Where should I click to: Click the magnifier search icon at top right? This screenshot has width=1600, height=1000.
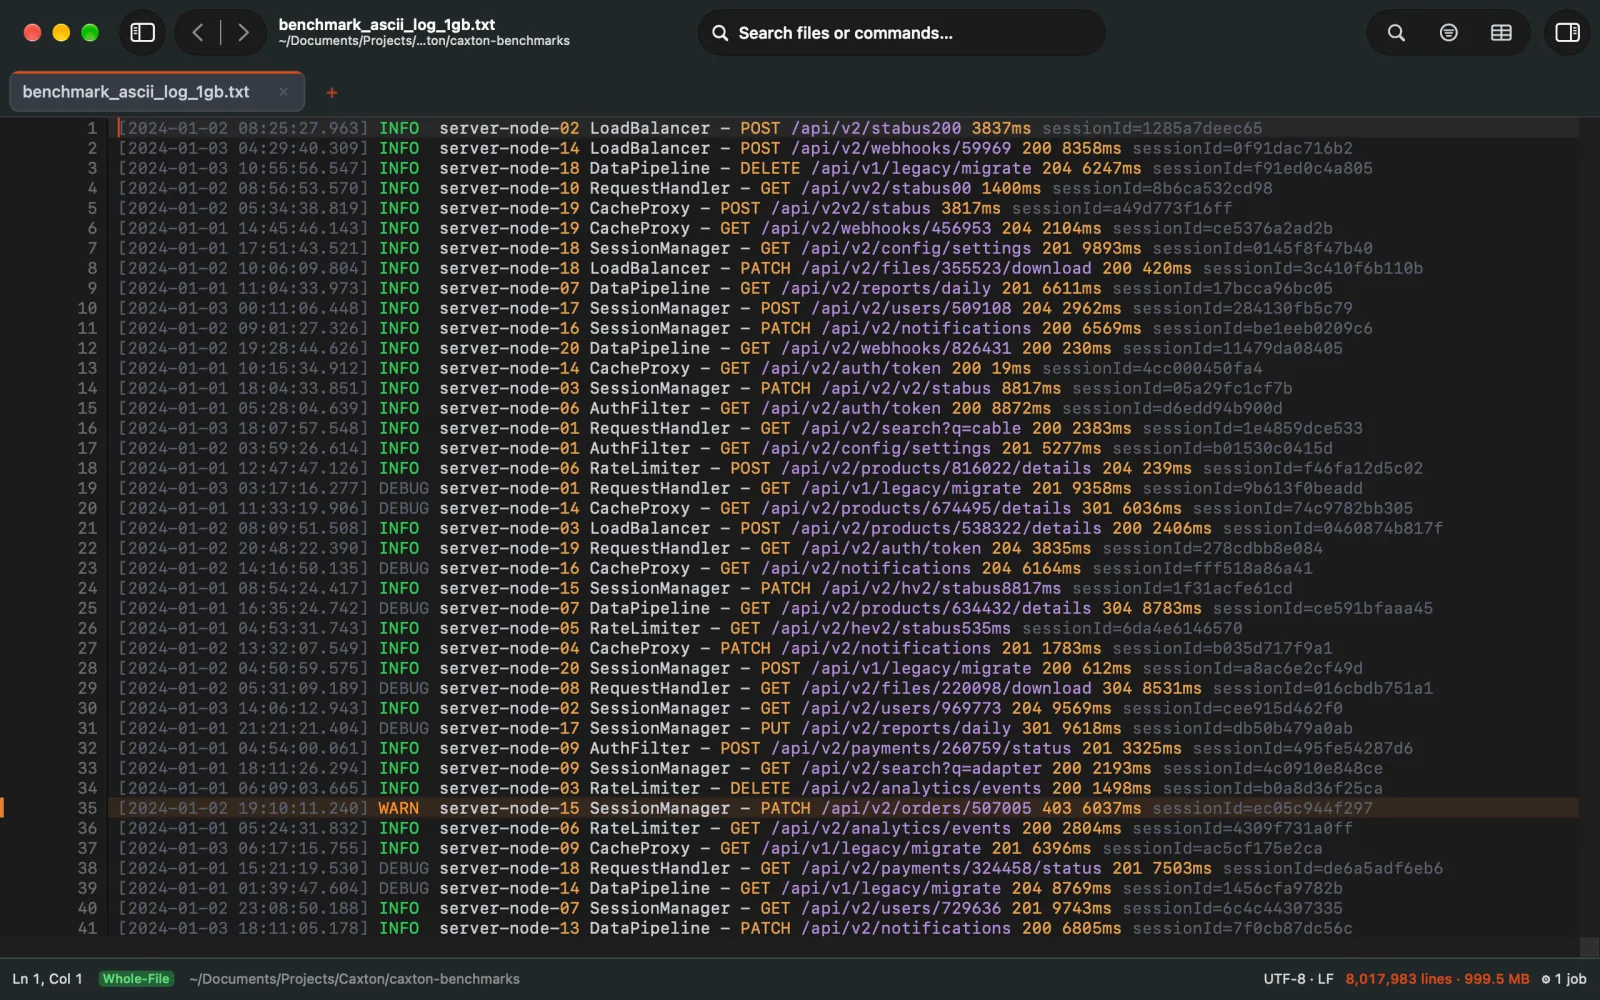pos(1396,33)
